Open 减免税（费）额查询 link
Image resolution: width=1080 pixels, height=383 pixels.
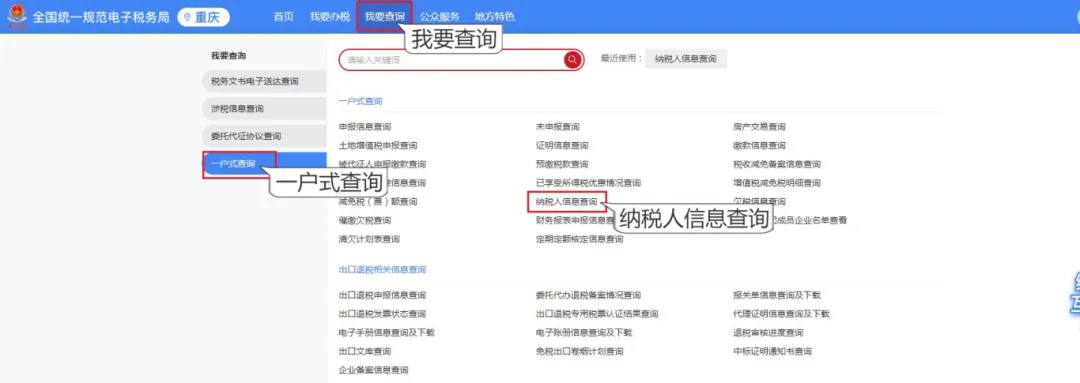click(x=377, y=202)
